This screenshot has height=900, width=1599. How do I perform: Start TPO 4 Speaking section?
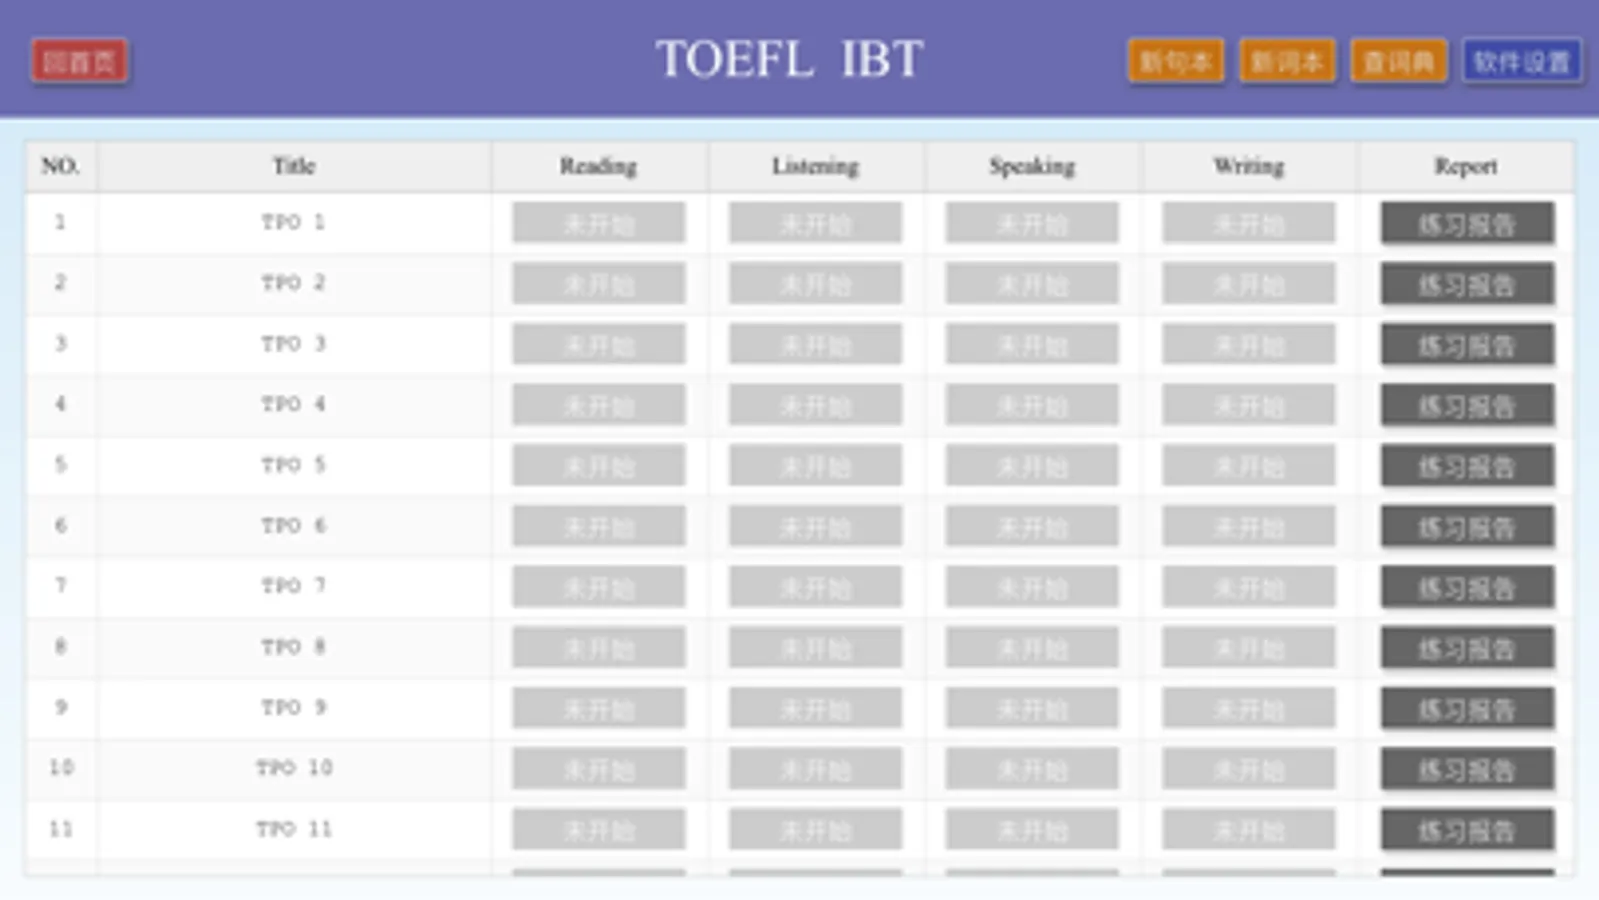(x=1032, y=405)
